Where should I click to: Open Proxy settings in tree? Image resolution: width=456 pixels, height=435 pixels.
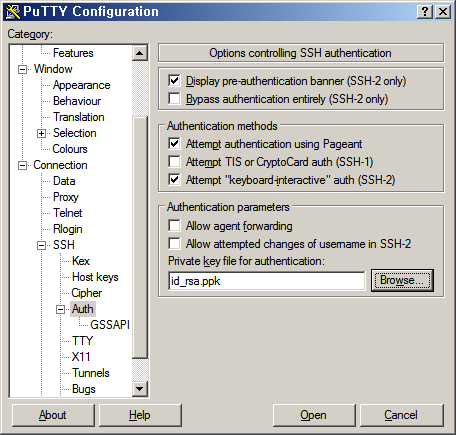click(66, 197)
